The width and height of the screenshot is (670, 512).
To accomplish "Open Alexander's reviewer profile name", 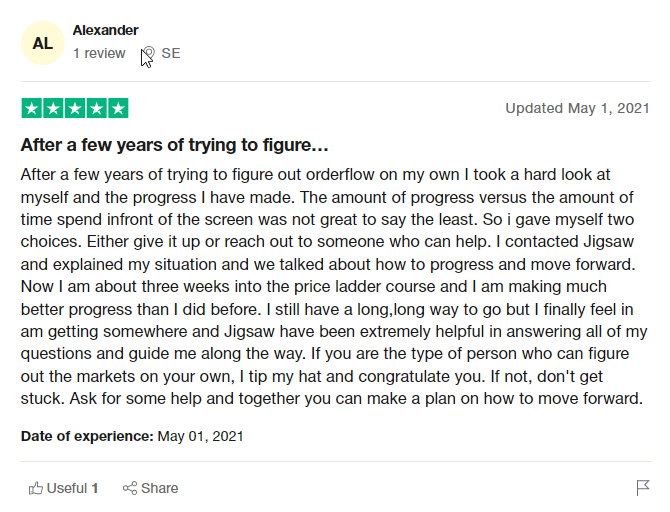I will point(106,30).
